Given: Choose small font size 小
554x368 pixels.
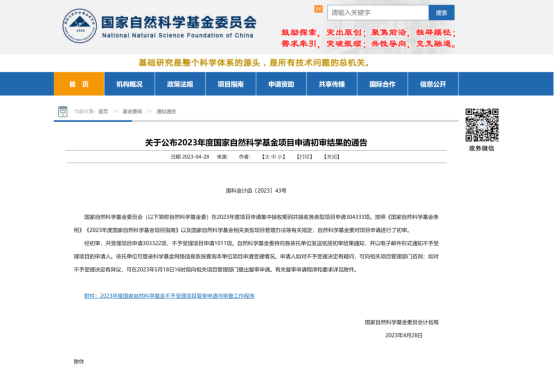Looking at the screenshot, I should point(279,157).
